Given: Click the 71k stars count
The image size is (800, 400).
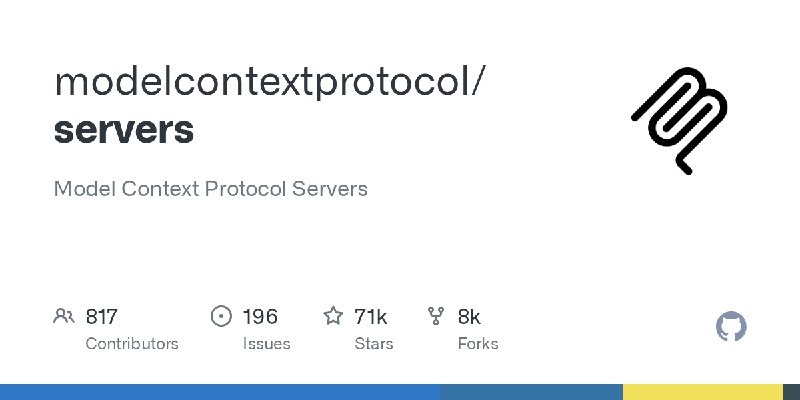Looking at the screenshot, I should tap(370, 317).
